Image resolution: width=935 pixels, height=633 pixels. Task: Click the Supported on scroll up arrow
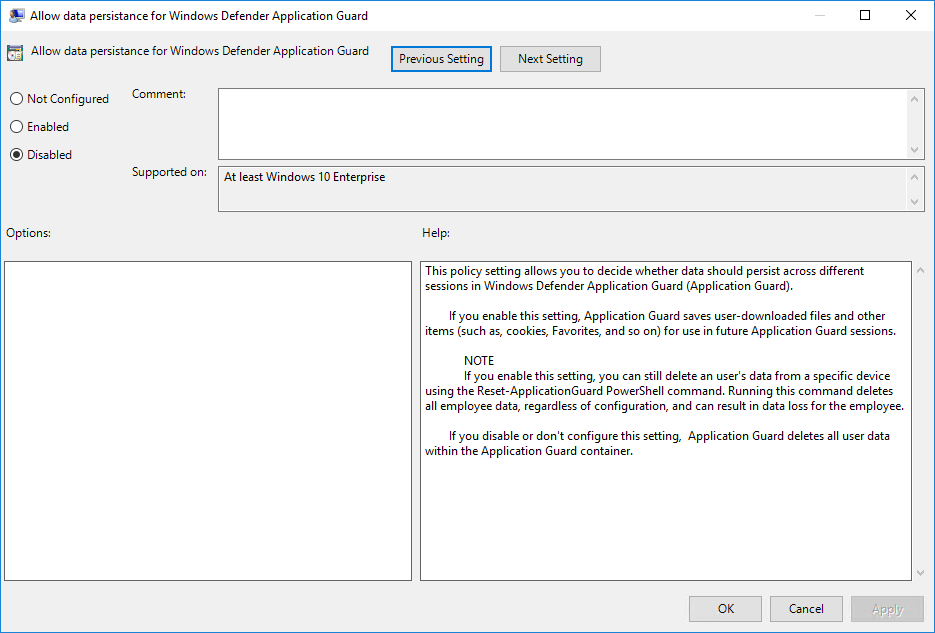pyautogui.click(x=915, y=177)
